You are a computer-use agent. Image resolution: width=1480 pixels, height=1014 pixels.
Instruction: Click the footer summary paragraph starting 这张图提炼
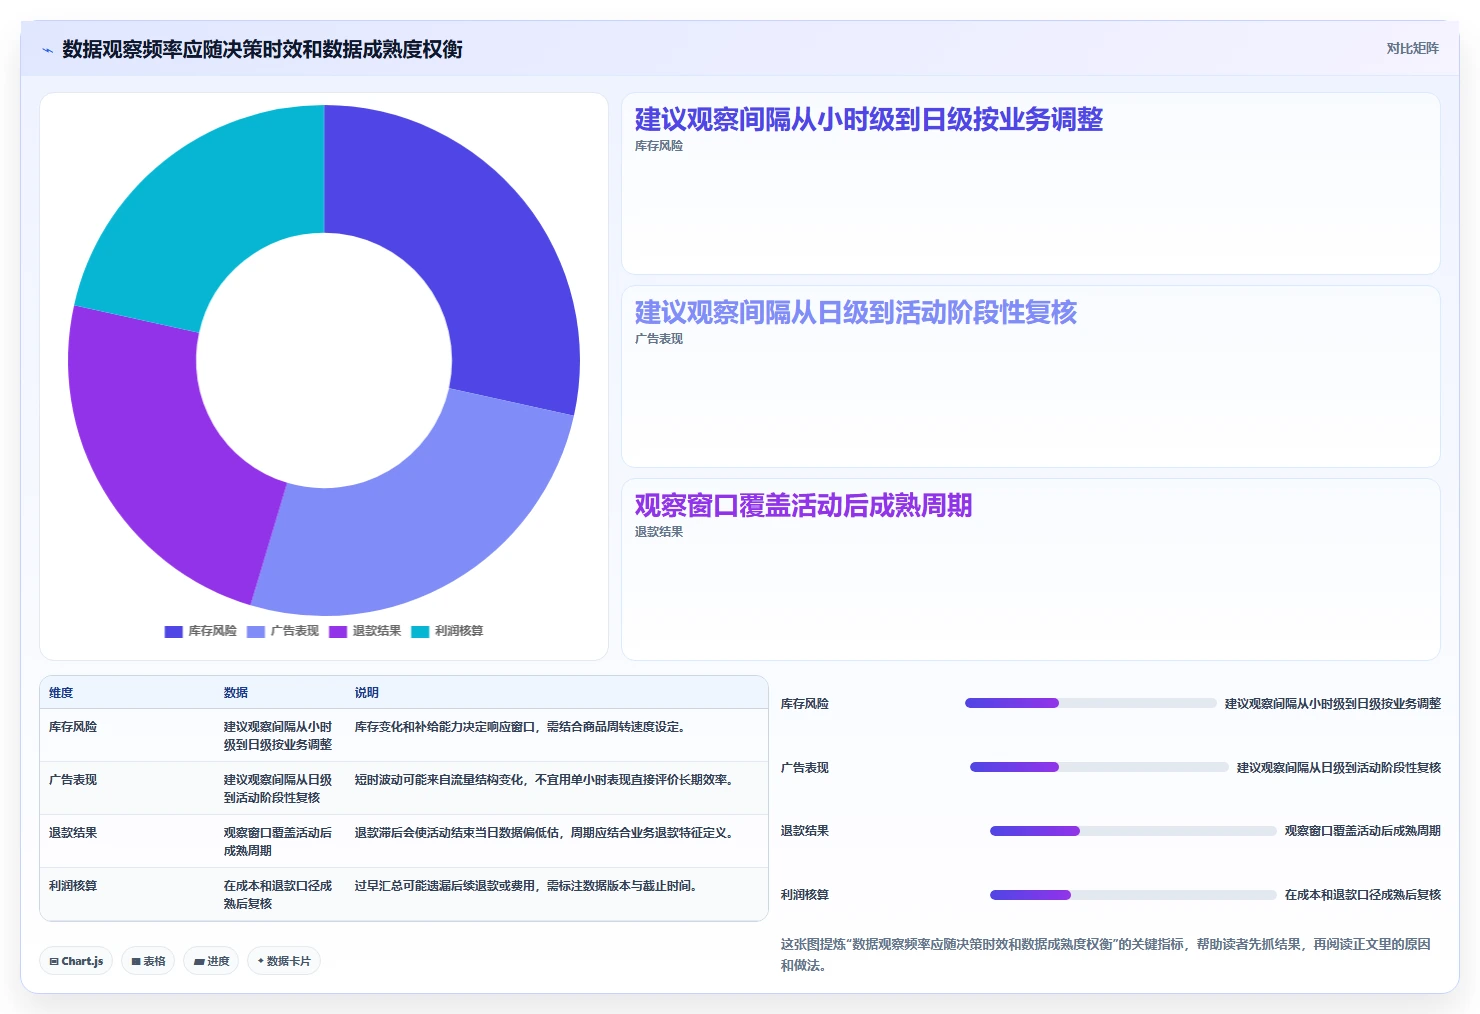[1106, 955]
